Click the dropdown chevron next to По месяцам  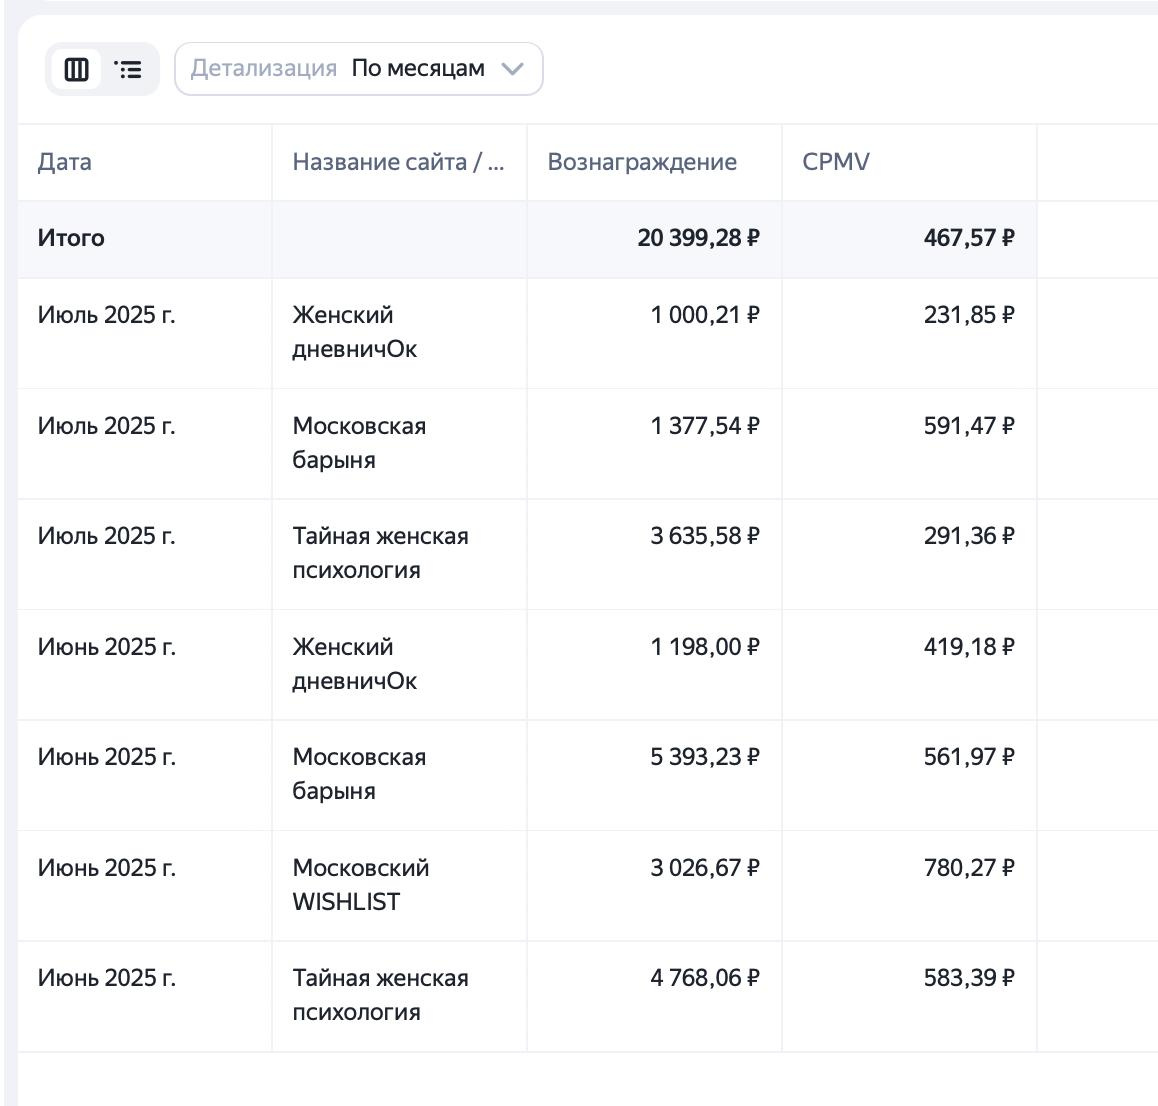point(512,69)
